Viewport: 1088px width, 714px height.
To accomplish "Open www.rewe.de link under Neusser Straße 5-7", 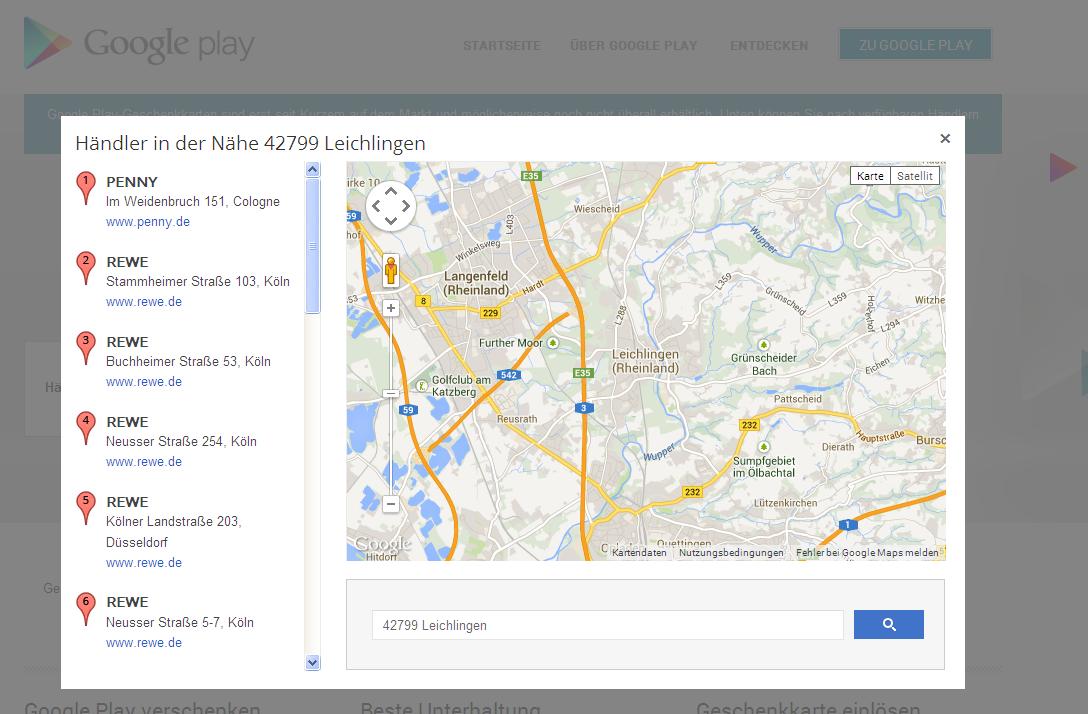I will tap(144, 643).
